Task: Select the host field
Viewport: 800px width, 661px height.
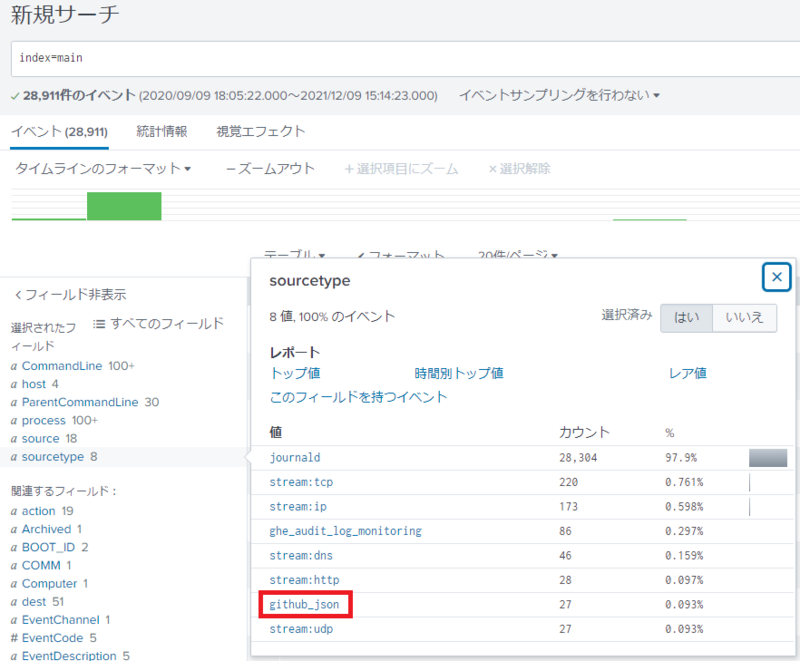Action: (35, 384)
